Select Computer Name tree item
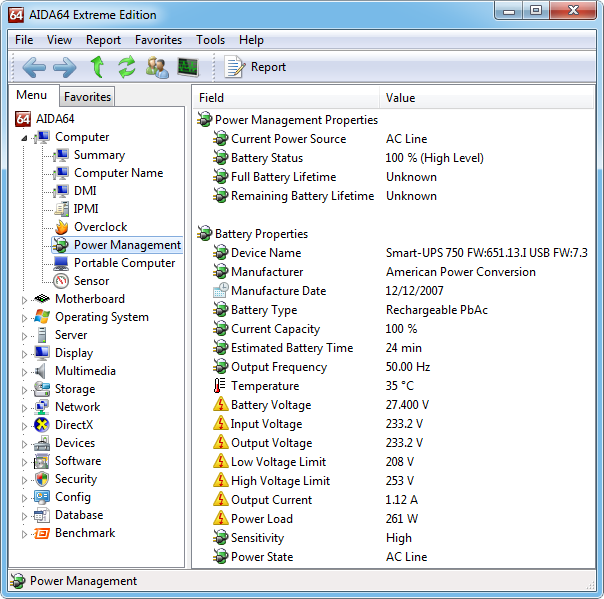 [x=119, y=173]
